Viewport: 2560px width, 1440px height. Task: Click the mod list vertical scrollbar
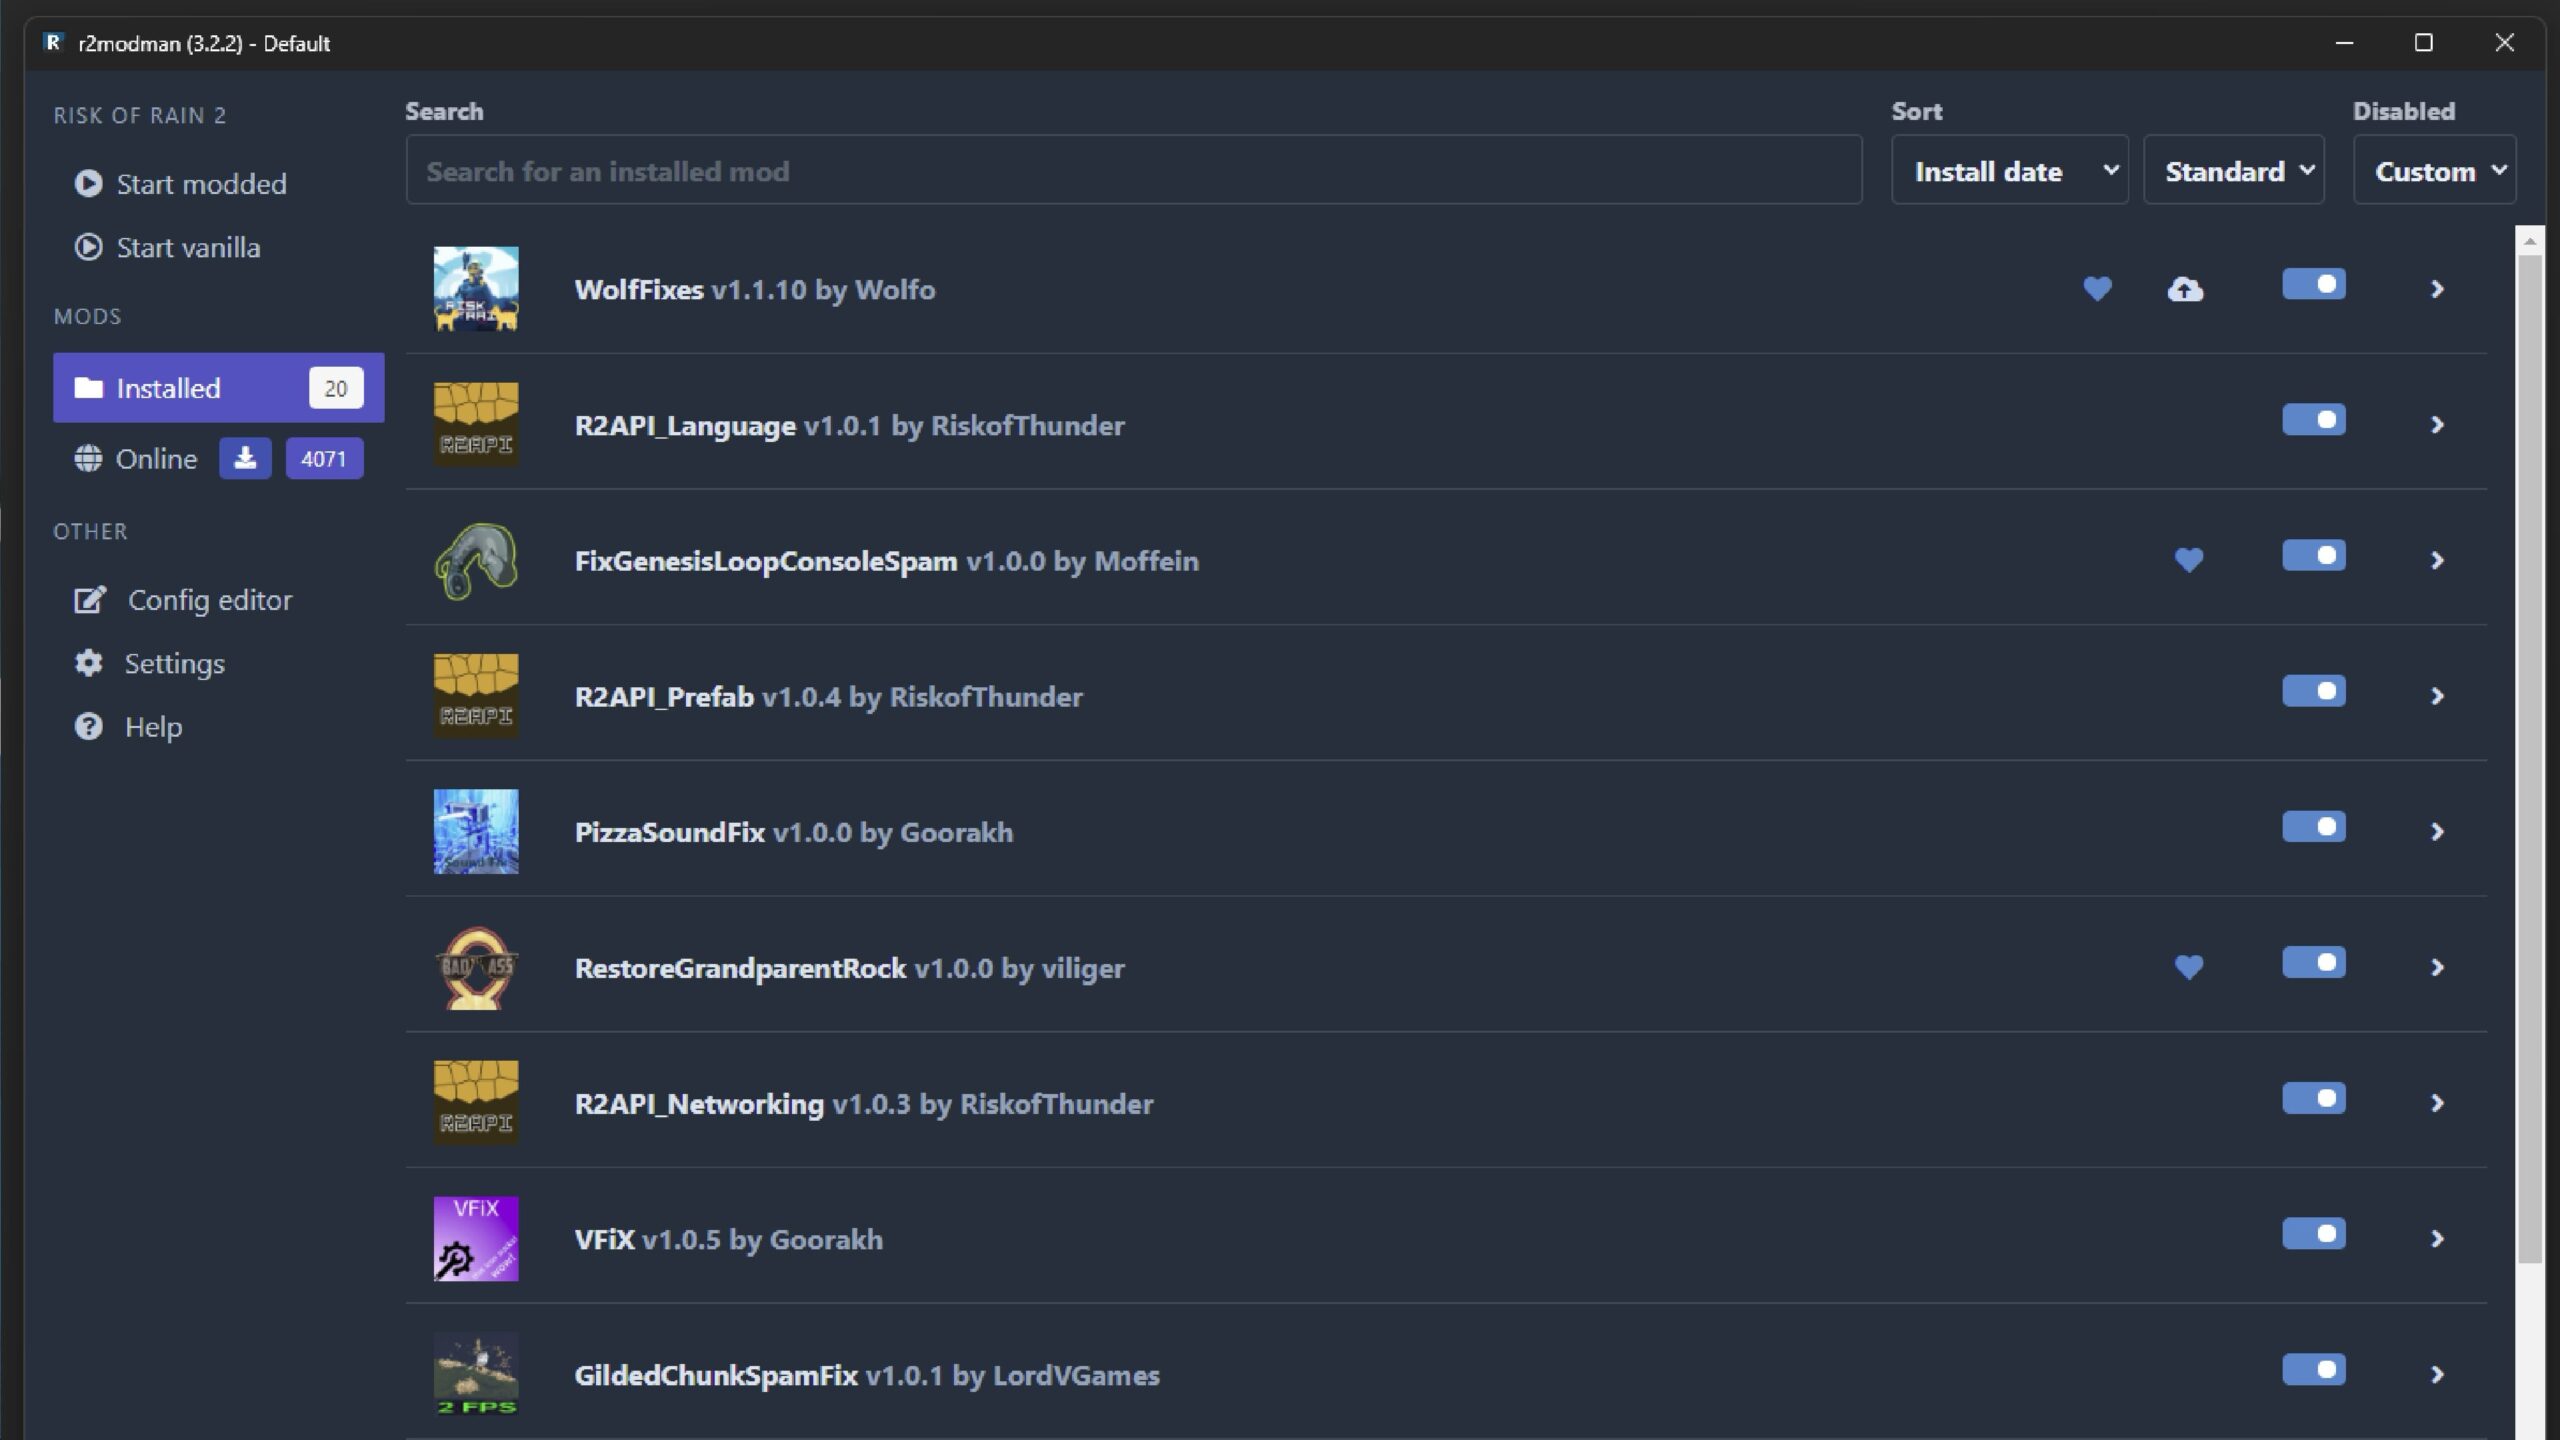pyautogui.click(x=2530, y=760)
